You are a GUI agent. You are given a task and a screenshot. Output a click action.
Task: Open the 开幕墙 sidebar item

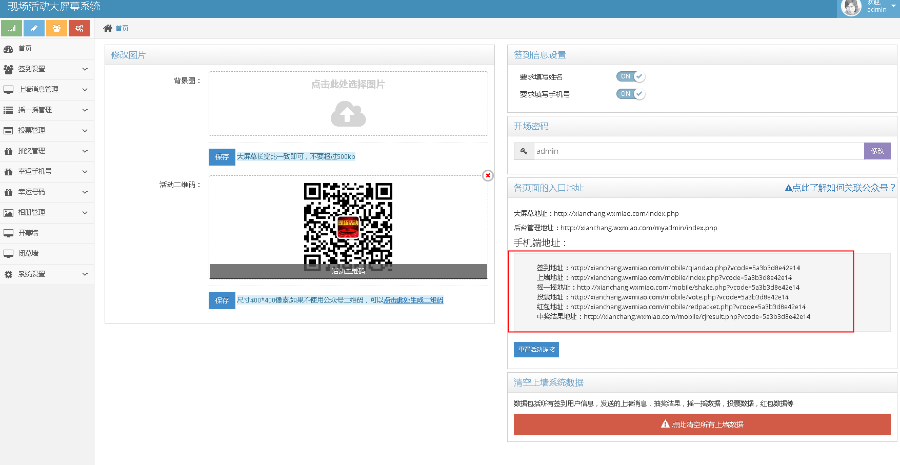pyautogui.click(x=47, y=233)
